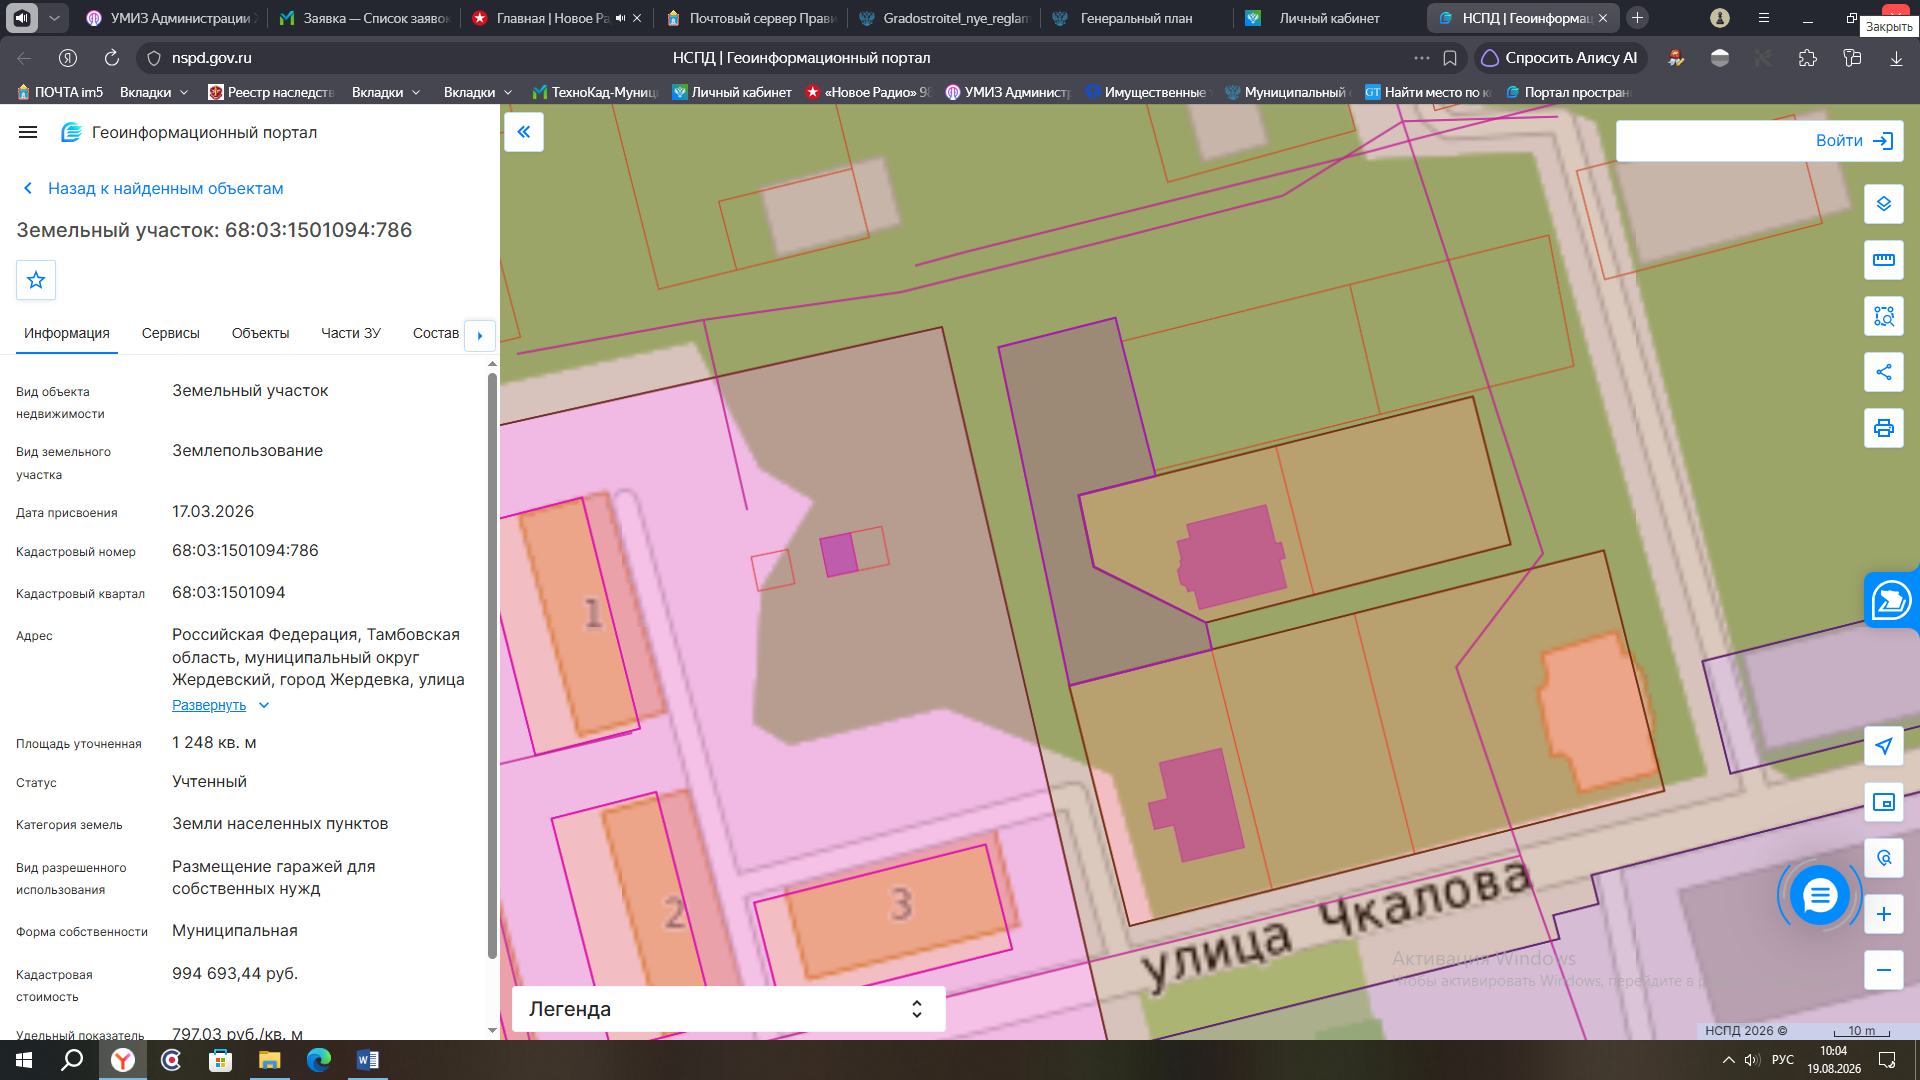This screenshot has height=1080, width=1920.
Task: Switch to the Части ЗУ tab
Action: click(351, 333)
